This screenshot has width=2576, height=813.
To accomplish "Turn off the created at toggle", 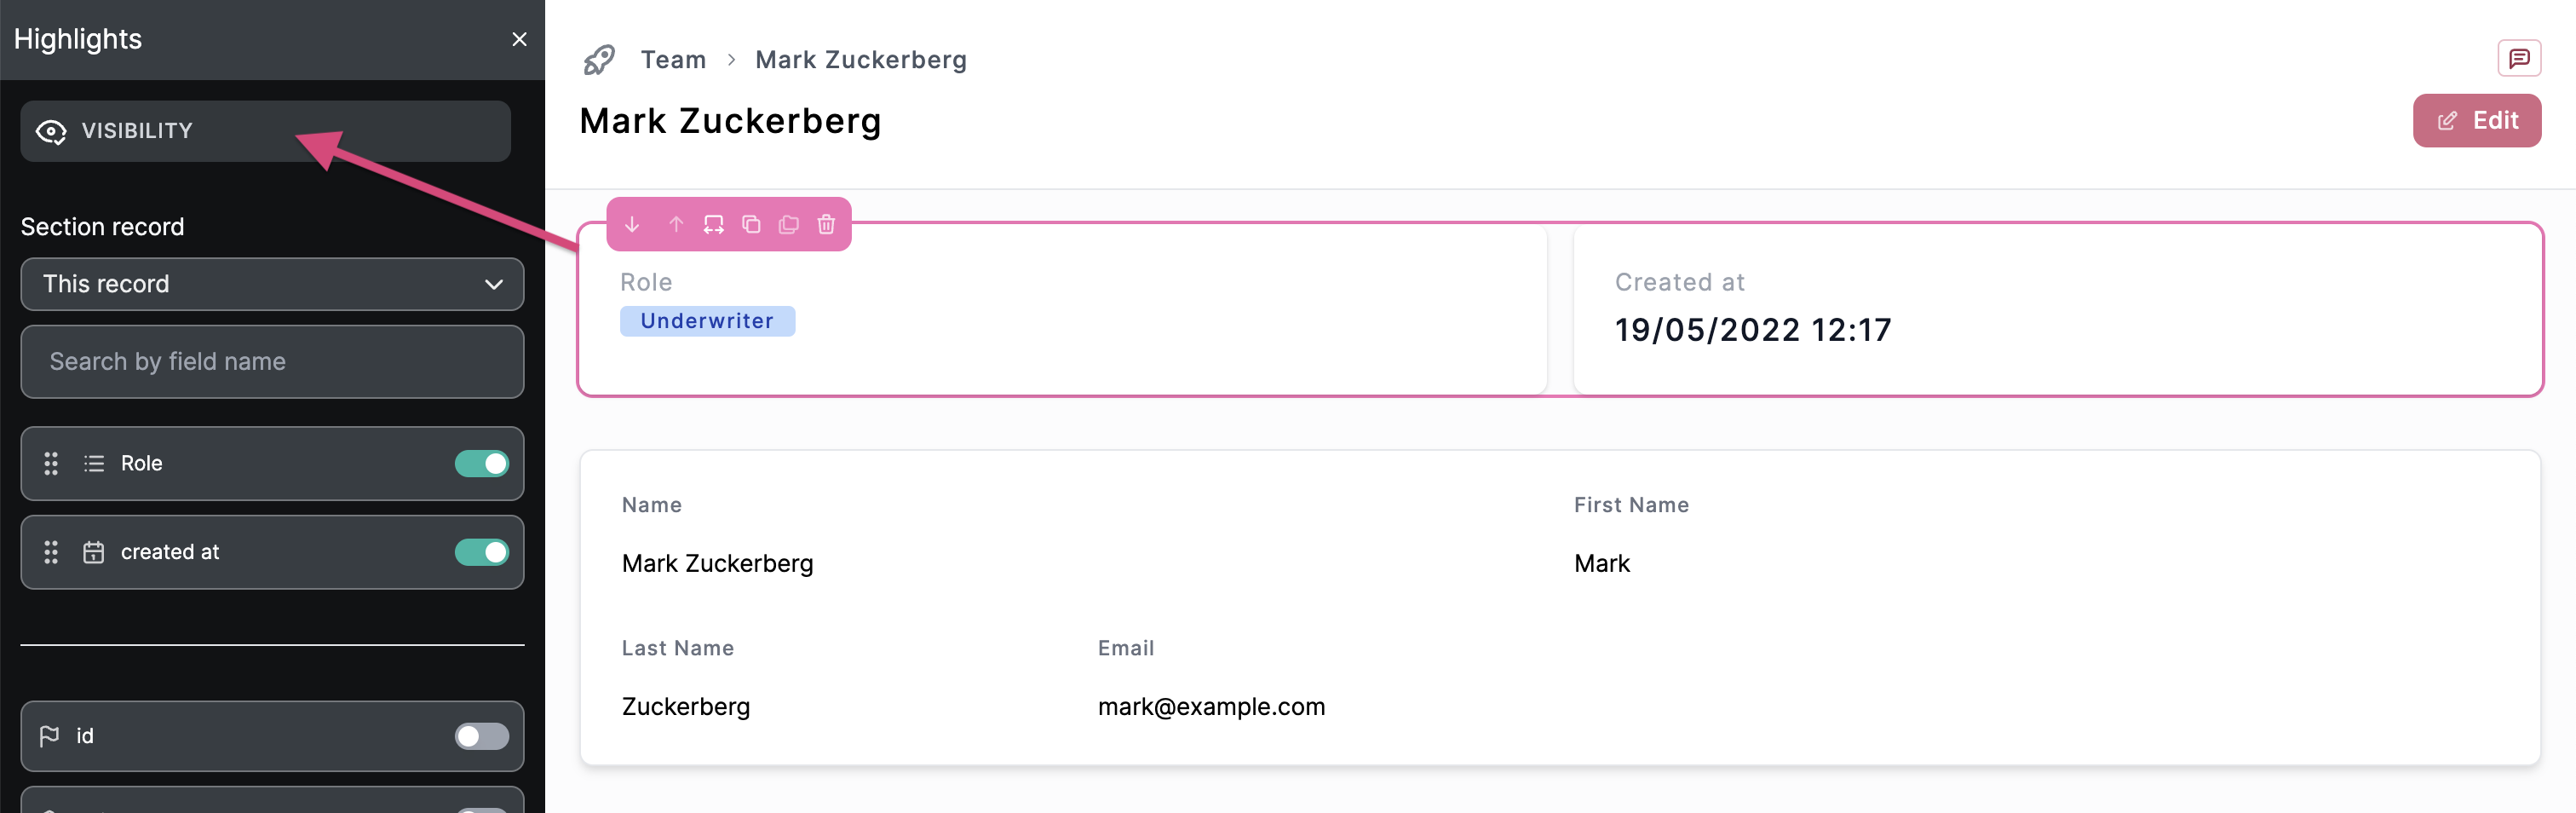I will point(481,552).
